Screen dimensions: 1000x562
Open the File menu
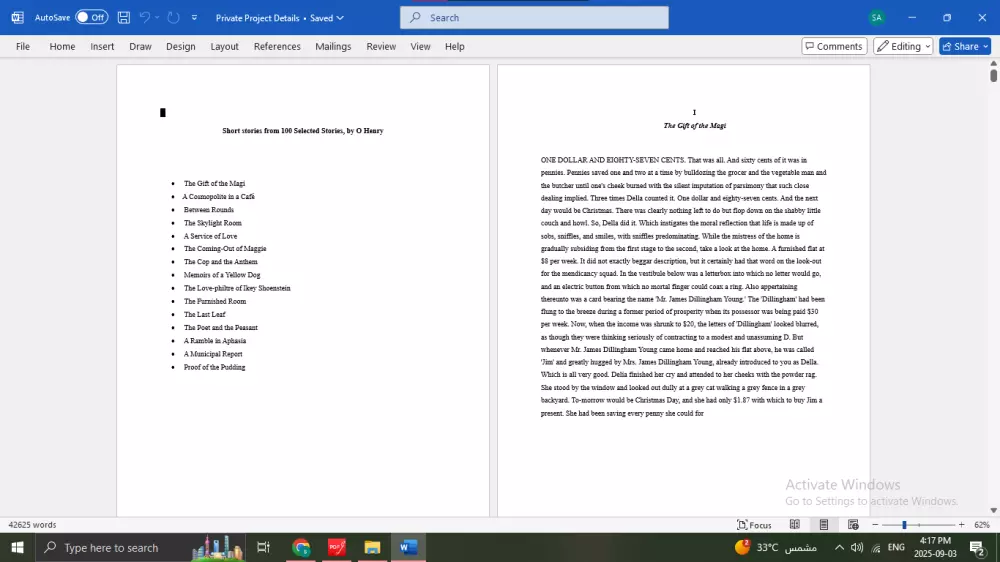coord(23,46)
